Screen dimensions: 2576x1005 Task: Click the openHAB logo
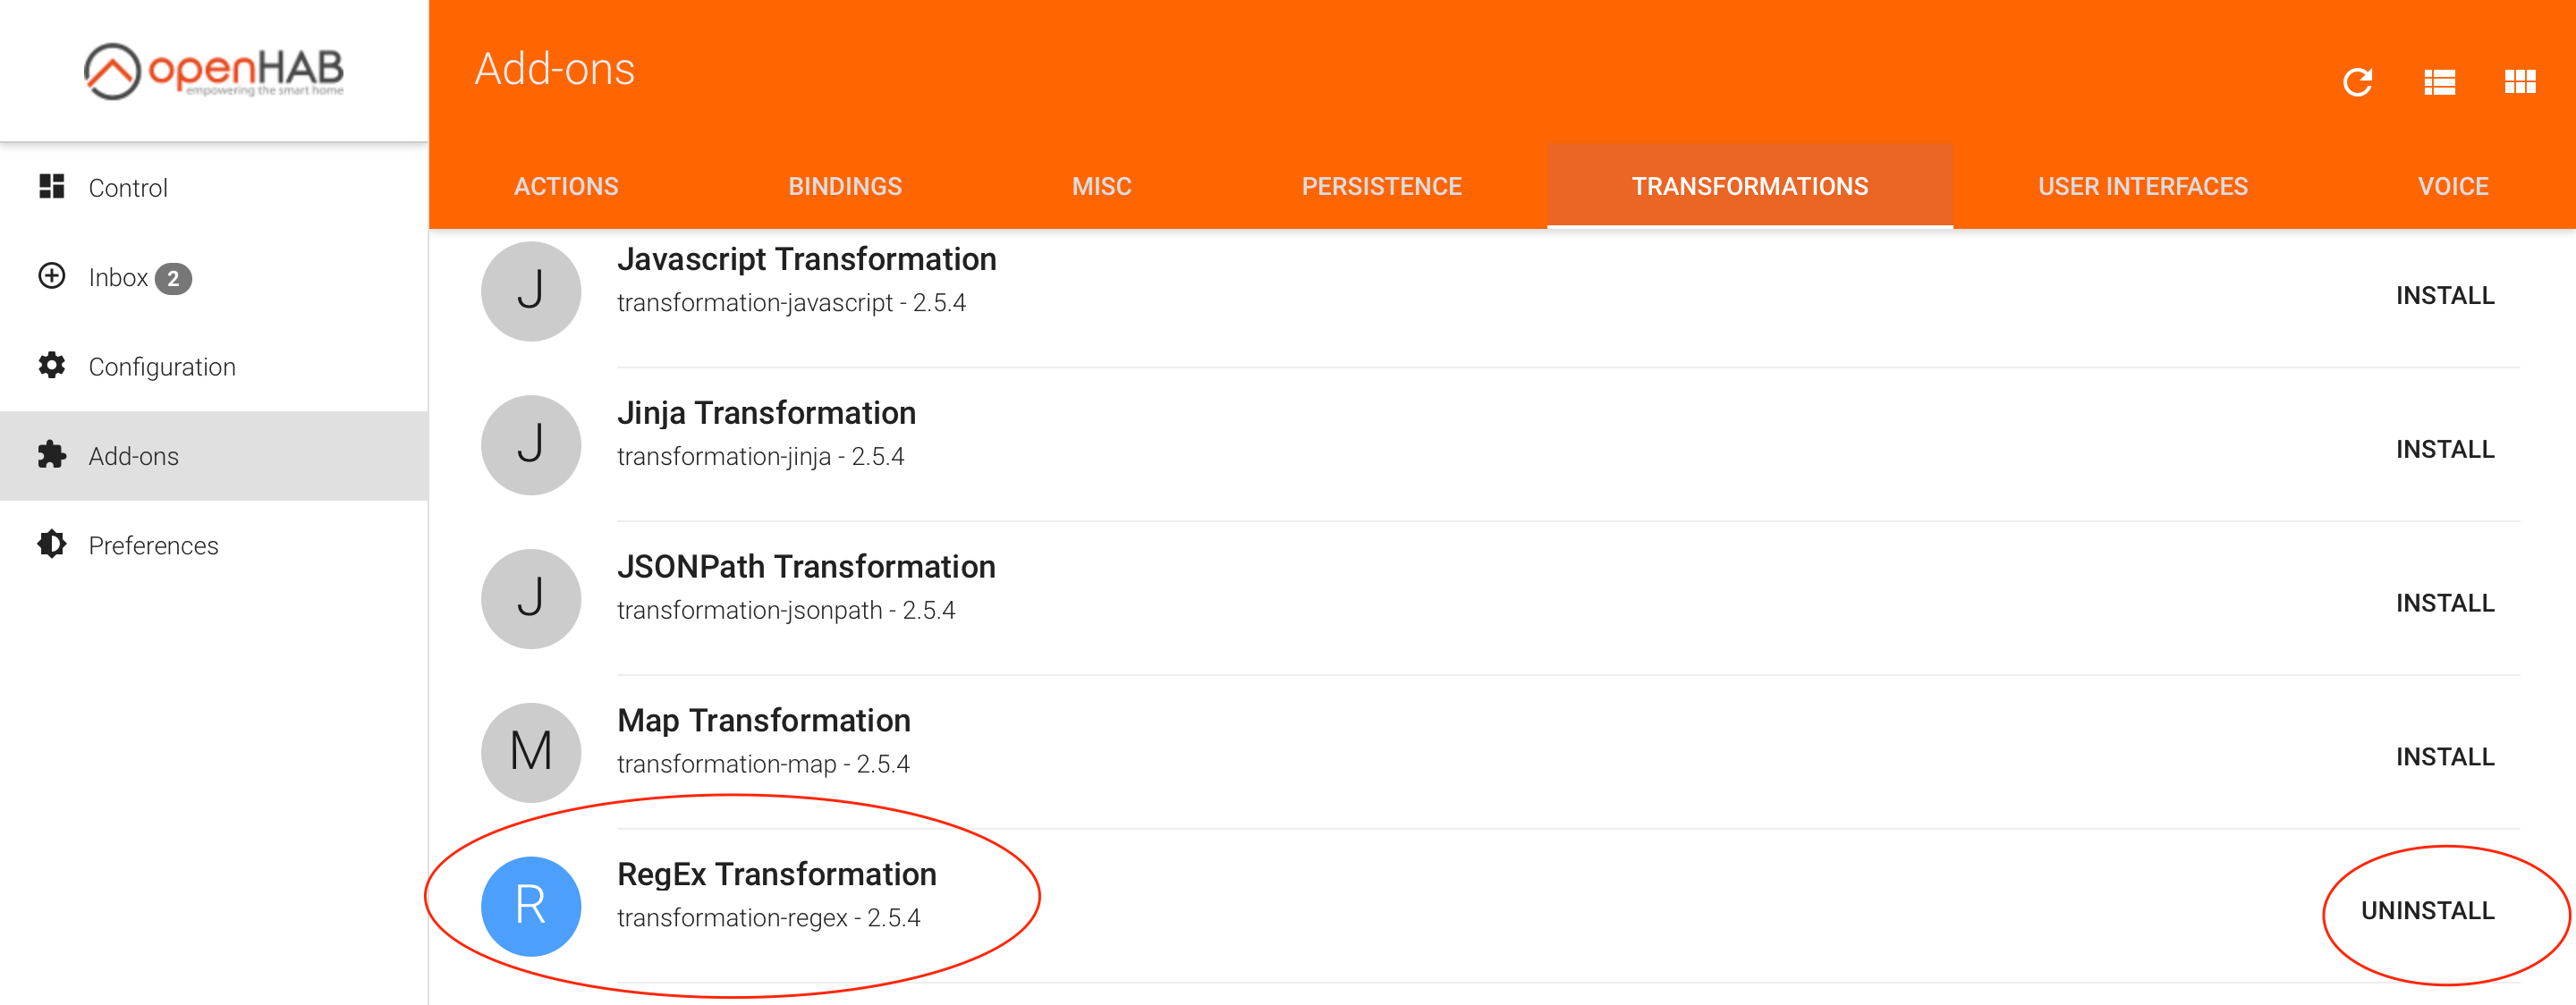(x=213, y=71)
